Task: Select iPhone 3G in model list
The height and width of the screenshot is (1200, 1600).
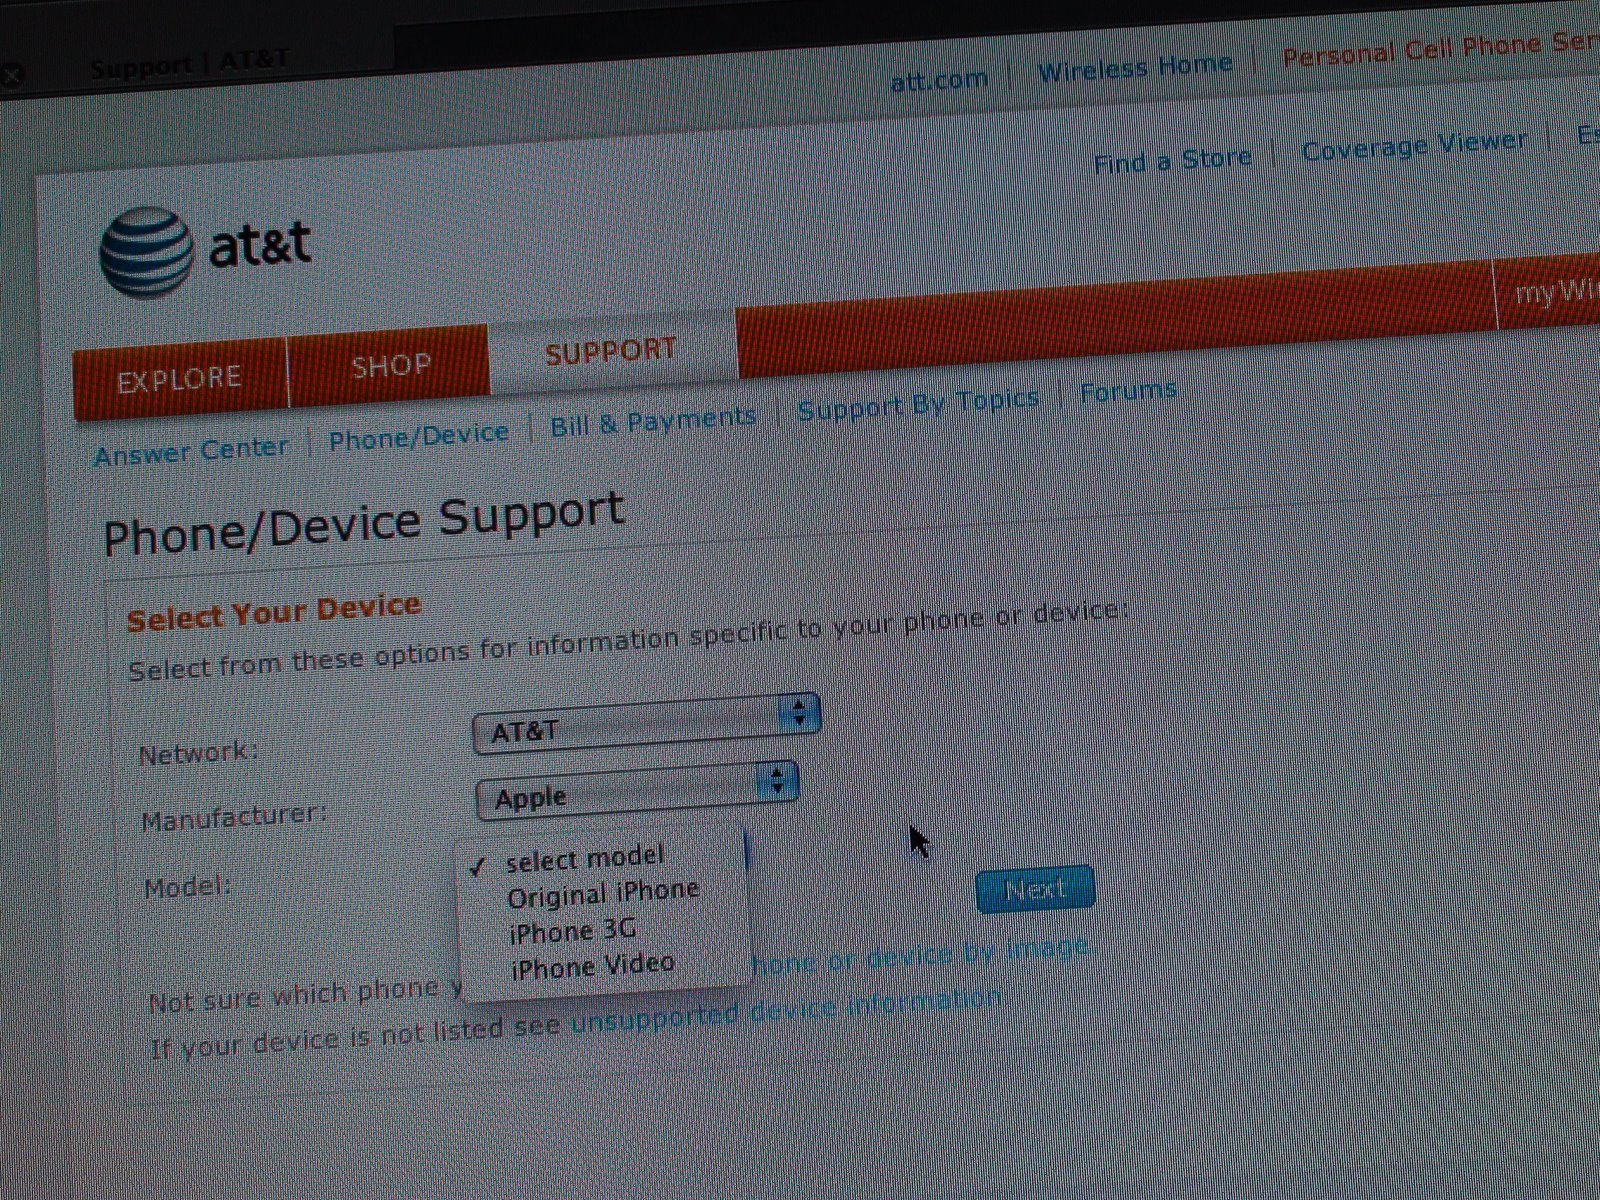Action: tap(572, 932)
